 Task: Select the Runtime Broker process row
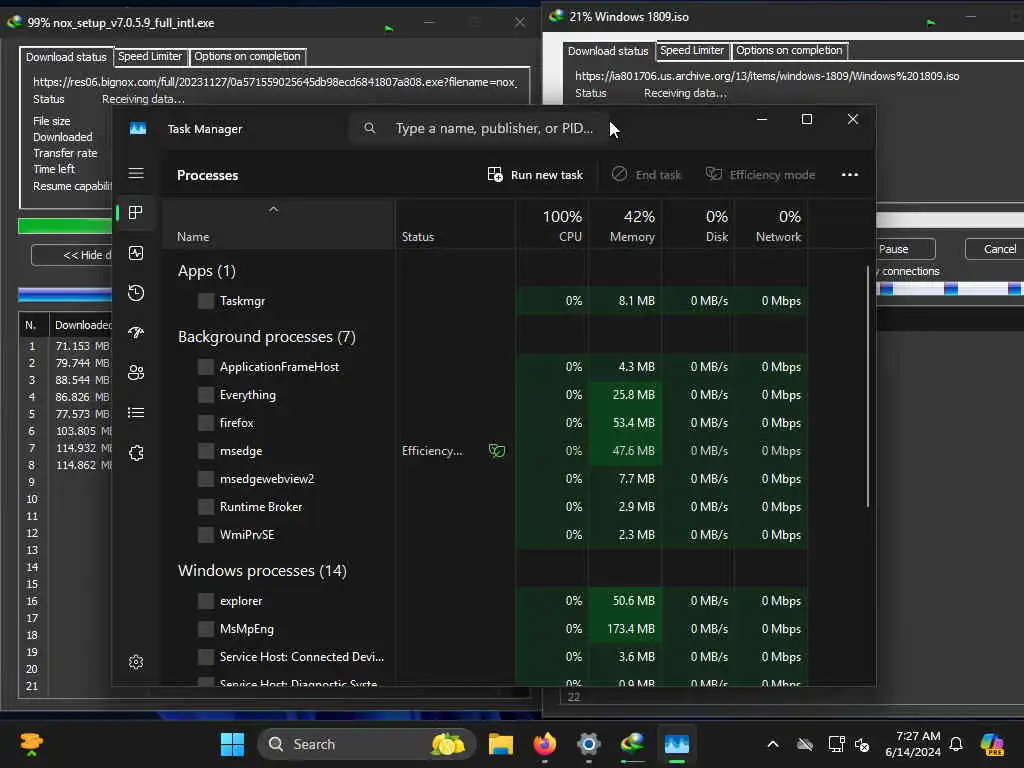pyautogui.click(x=485, y=507)
